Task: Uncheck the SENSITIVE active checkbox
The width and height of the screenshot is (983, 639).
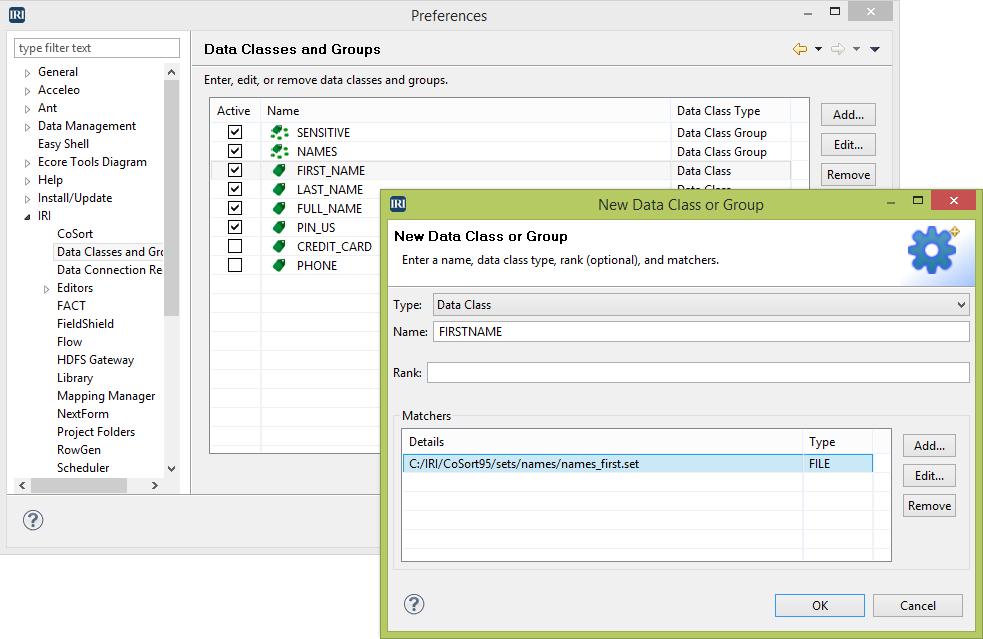Action: [x=235, y=132]
